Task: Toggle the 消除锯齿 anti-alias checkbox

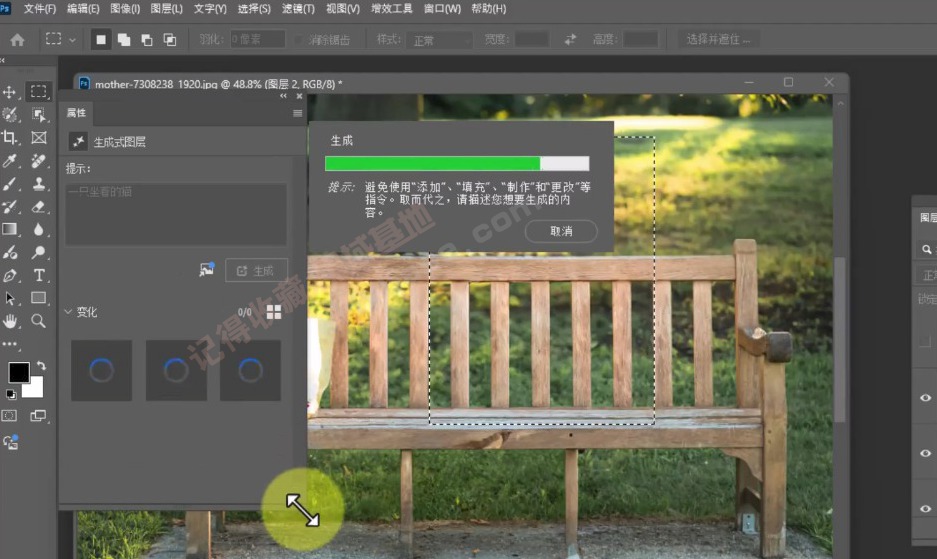Action: pyautogui.click(x=299, y=40)
